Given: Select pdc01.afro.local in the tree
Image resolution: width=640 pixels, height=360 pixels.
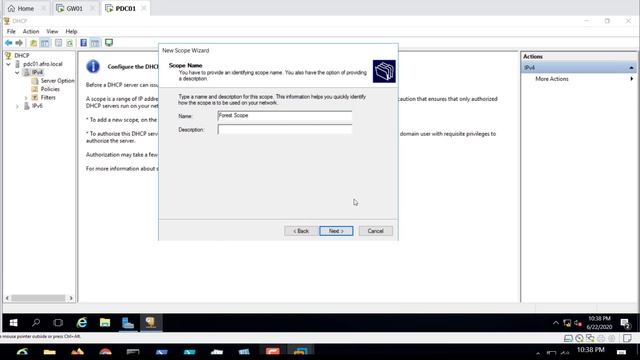Looking at the screenshot, I should 43,64.
